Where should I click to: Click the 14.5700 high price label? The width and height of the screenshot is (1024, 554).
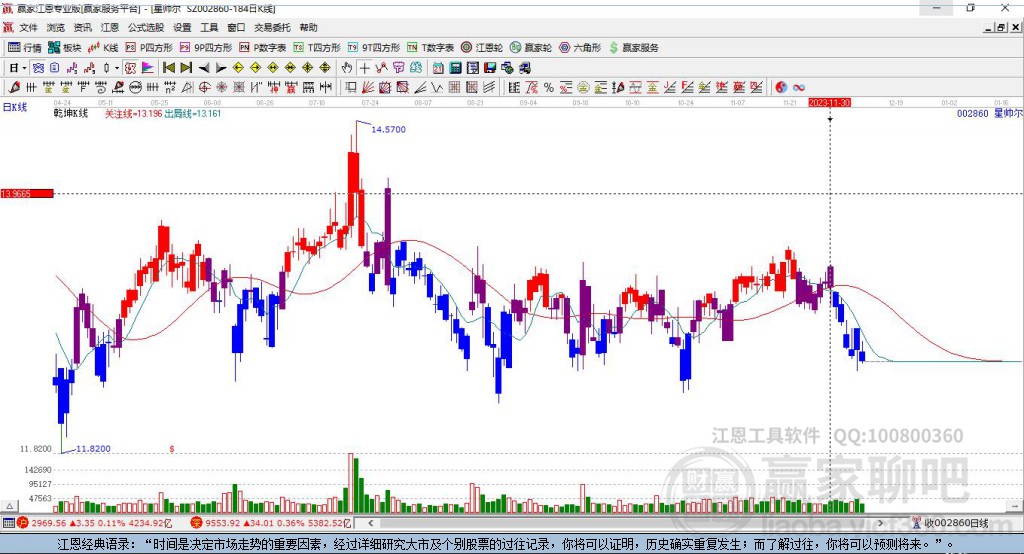click(x=389, y=129)
